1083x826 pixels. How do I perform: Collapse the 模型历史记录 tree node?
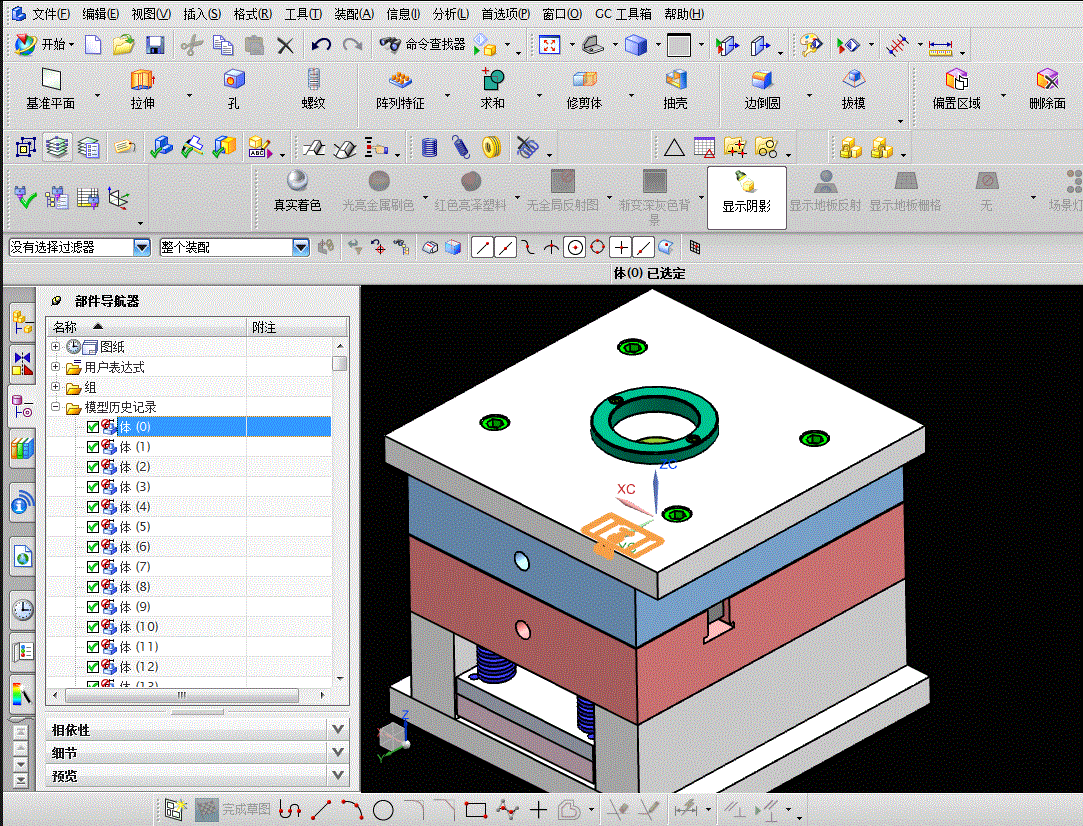tap(55, 407)
